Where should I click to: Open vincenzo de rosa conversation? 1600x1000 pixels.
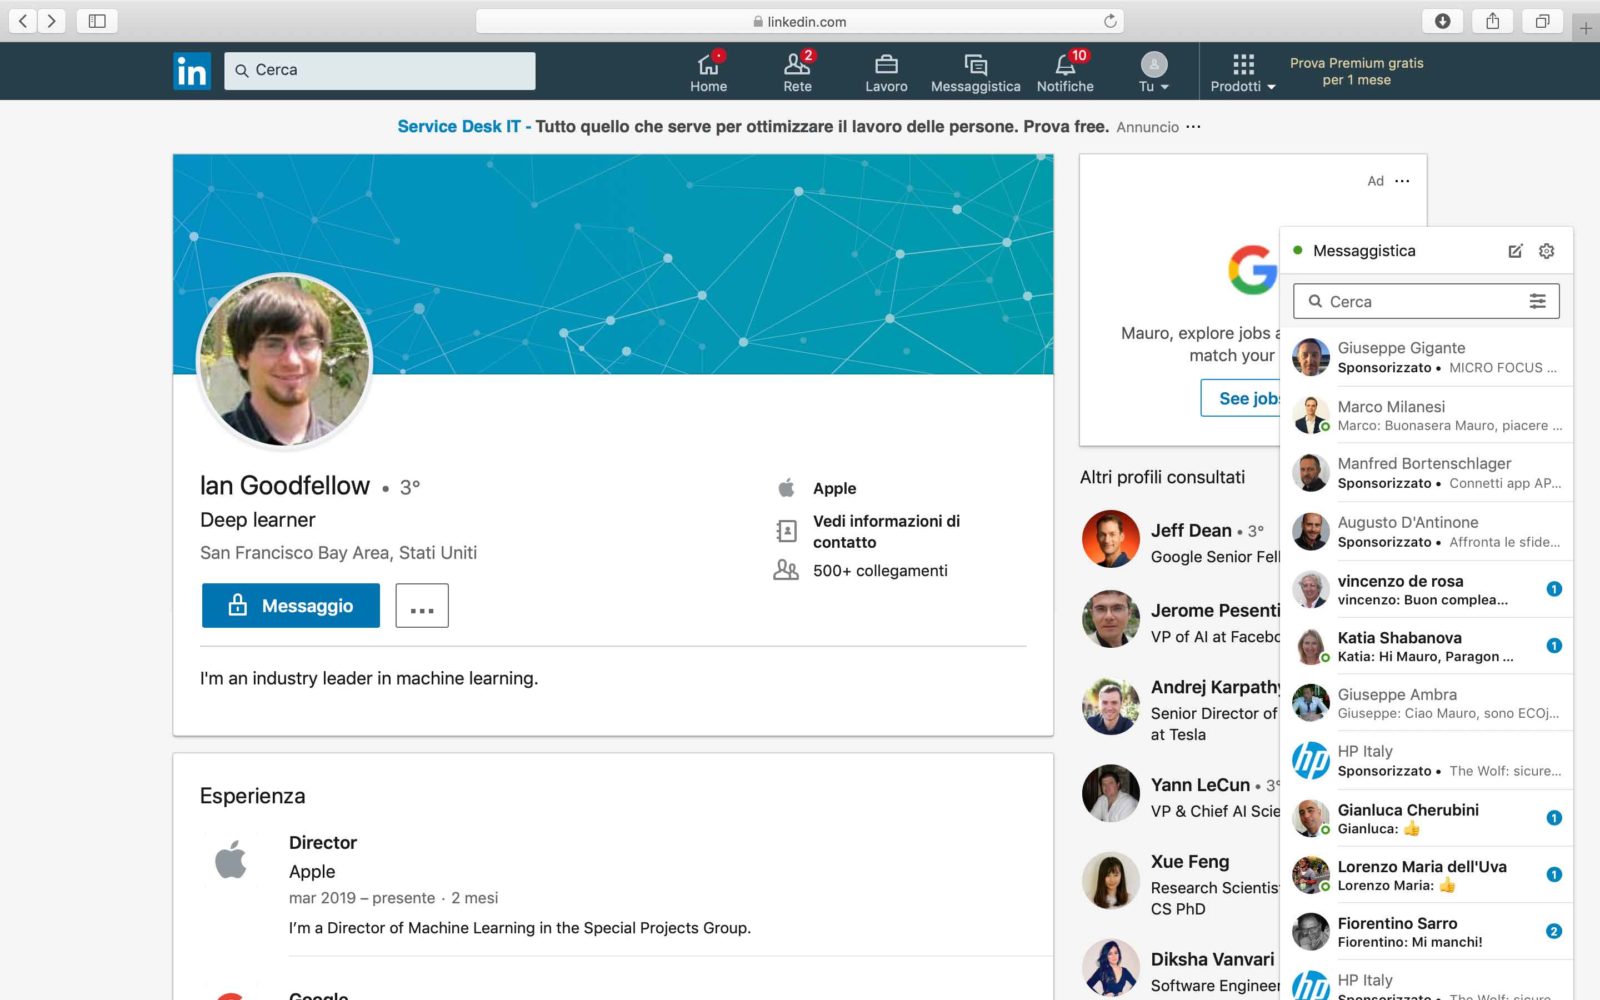(x=1426, y=589)
